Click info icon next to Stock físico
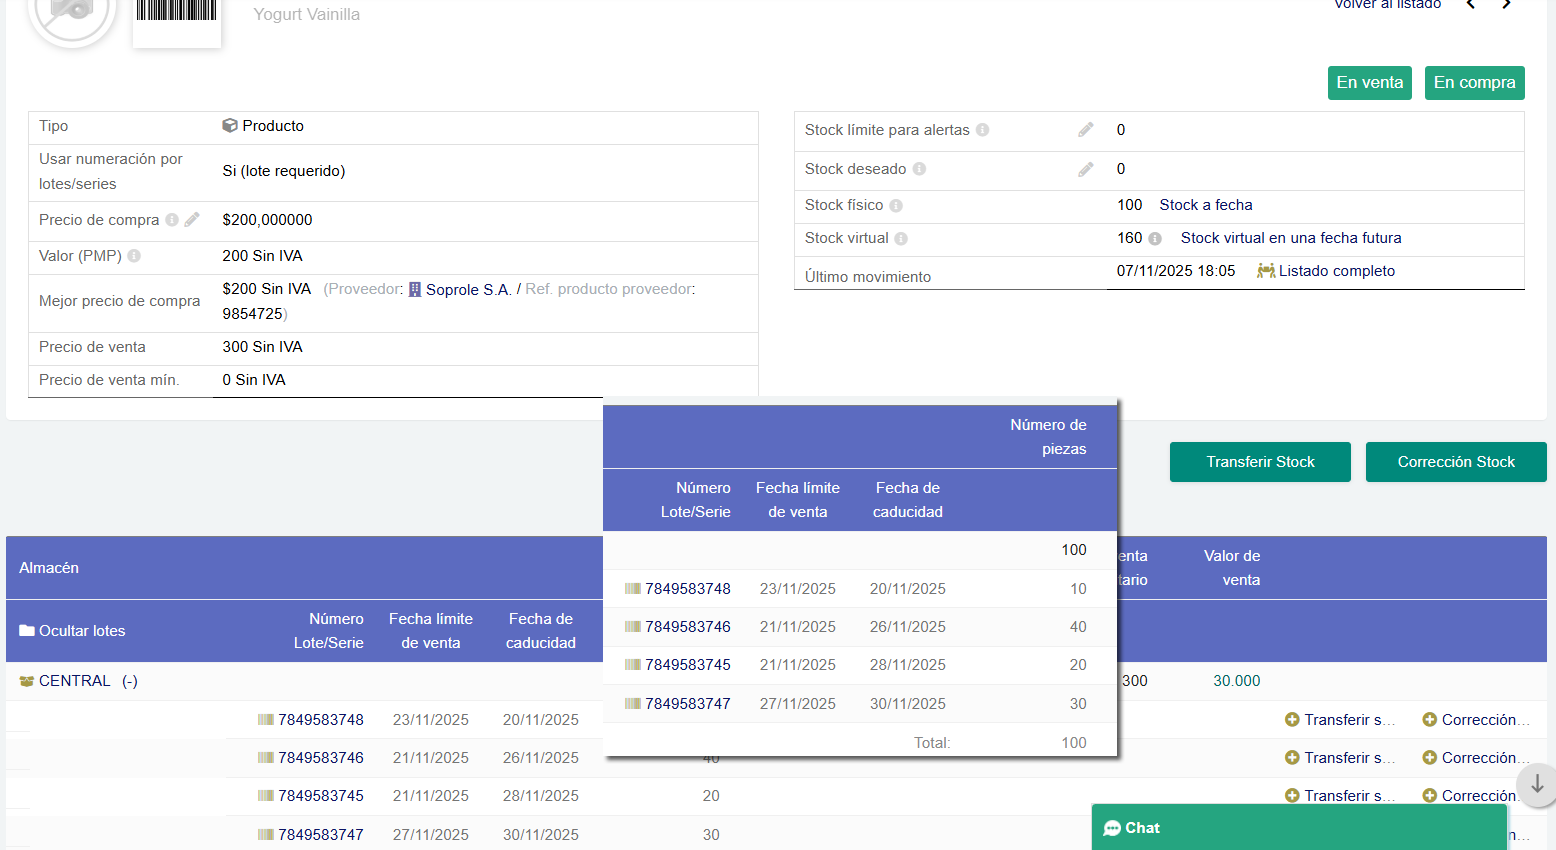The height and width of the screenshot is (850, 1556). (x=896, y=206)
